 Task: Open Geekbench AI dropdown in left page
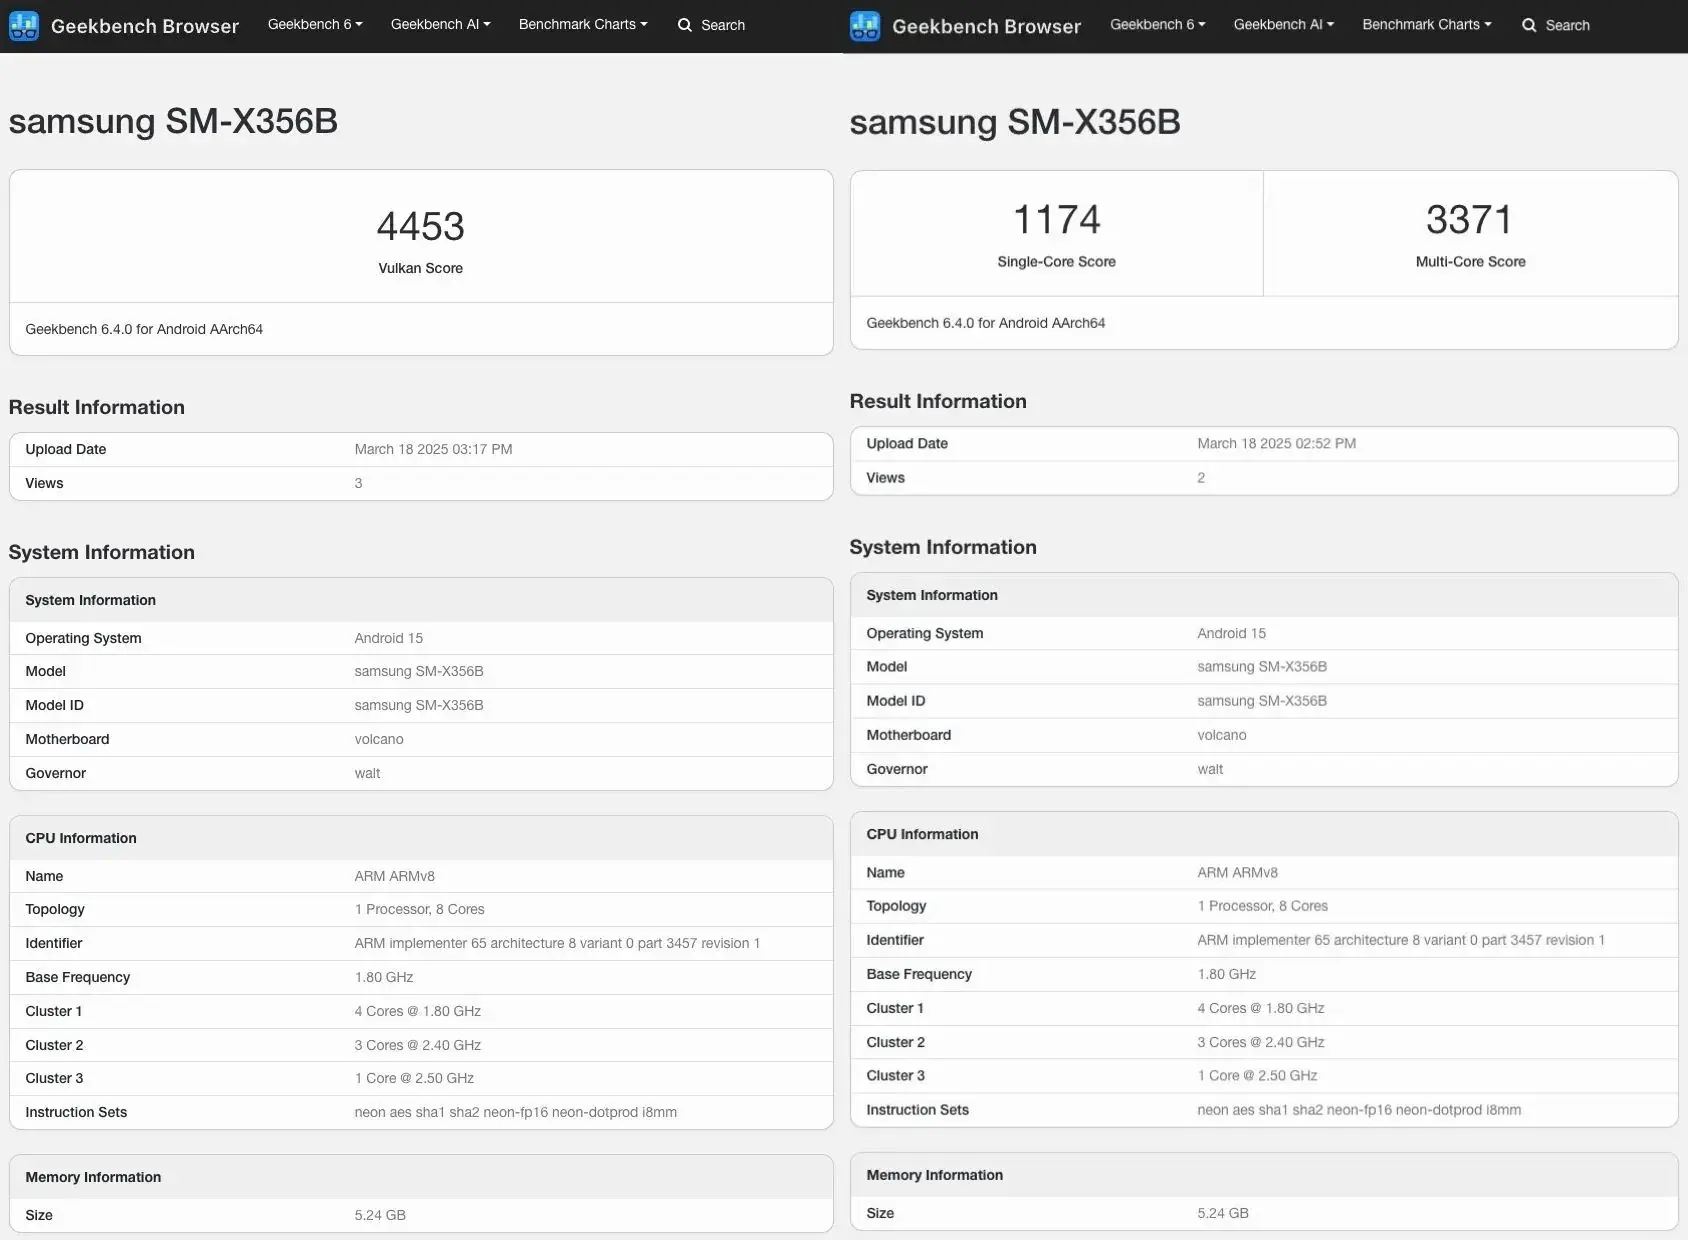tap(440, 24)
